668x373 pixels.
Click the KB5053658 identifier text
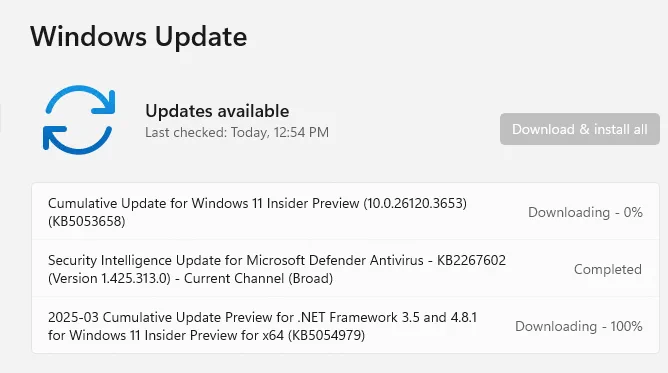coord(86,221)
